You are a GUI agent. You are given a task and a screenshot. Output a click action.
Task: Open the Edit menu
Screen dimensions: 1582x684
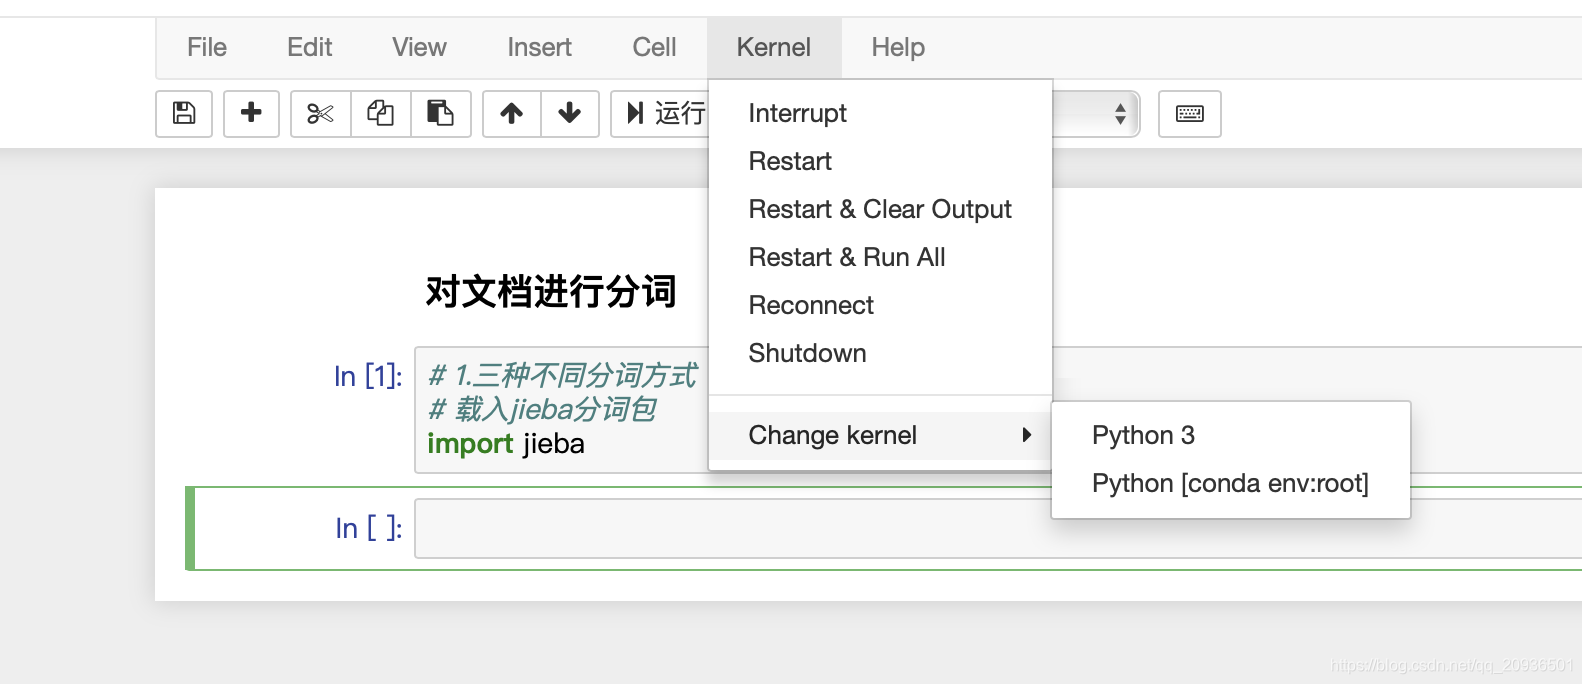tap(309, 47)
